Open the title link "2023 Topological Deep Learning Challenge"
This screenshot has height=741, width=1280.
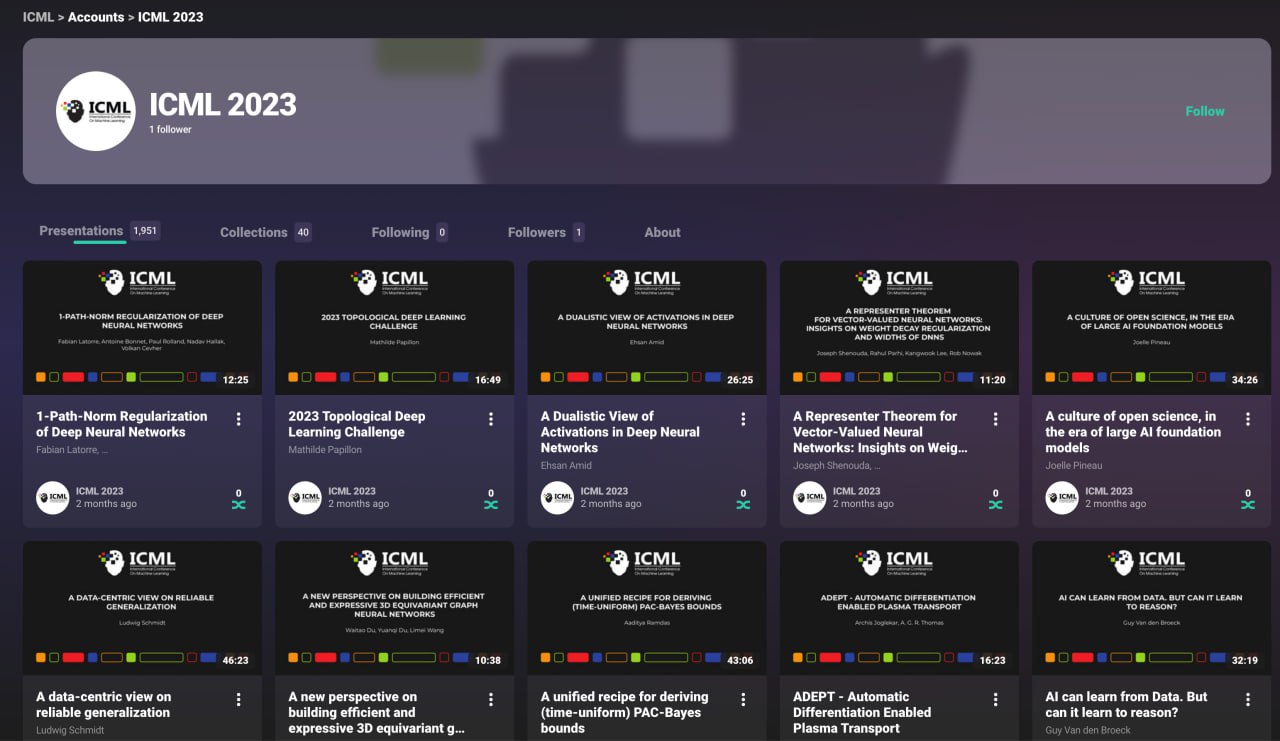pos(357,424)
